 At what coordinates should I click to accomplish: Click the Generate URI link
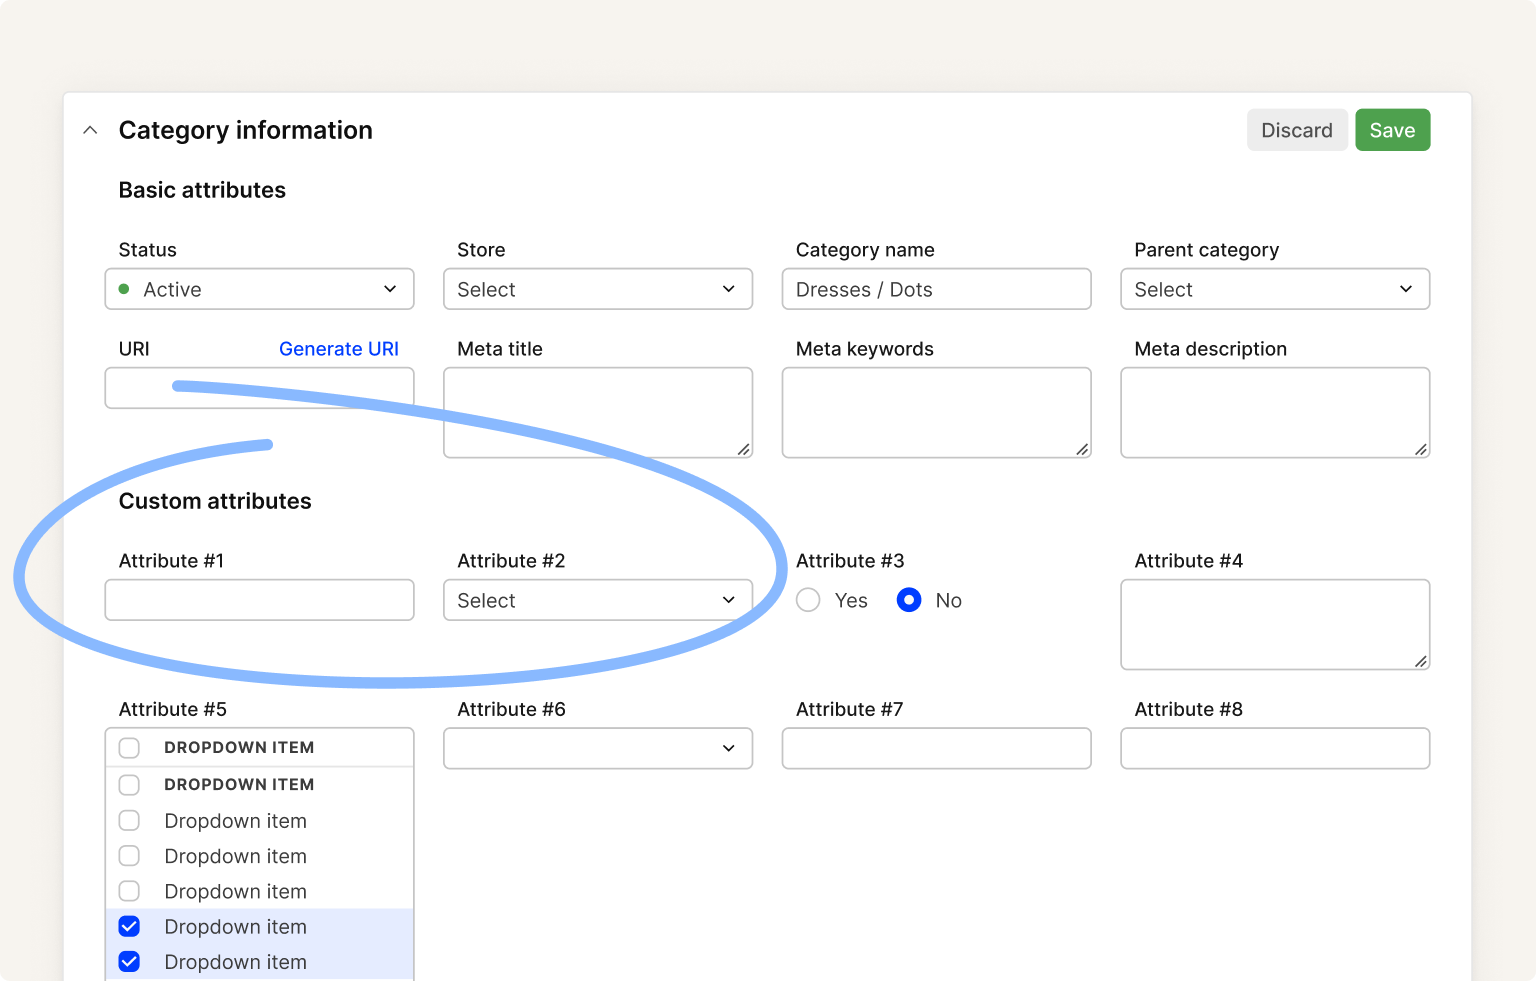click(338, 349)
